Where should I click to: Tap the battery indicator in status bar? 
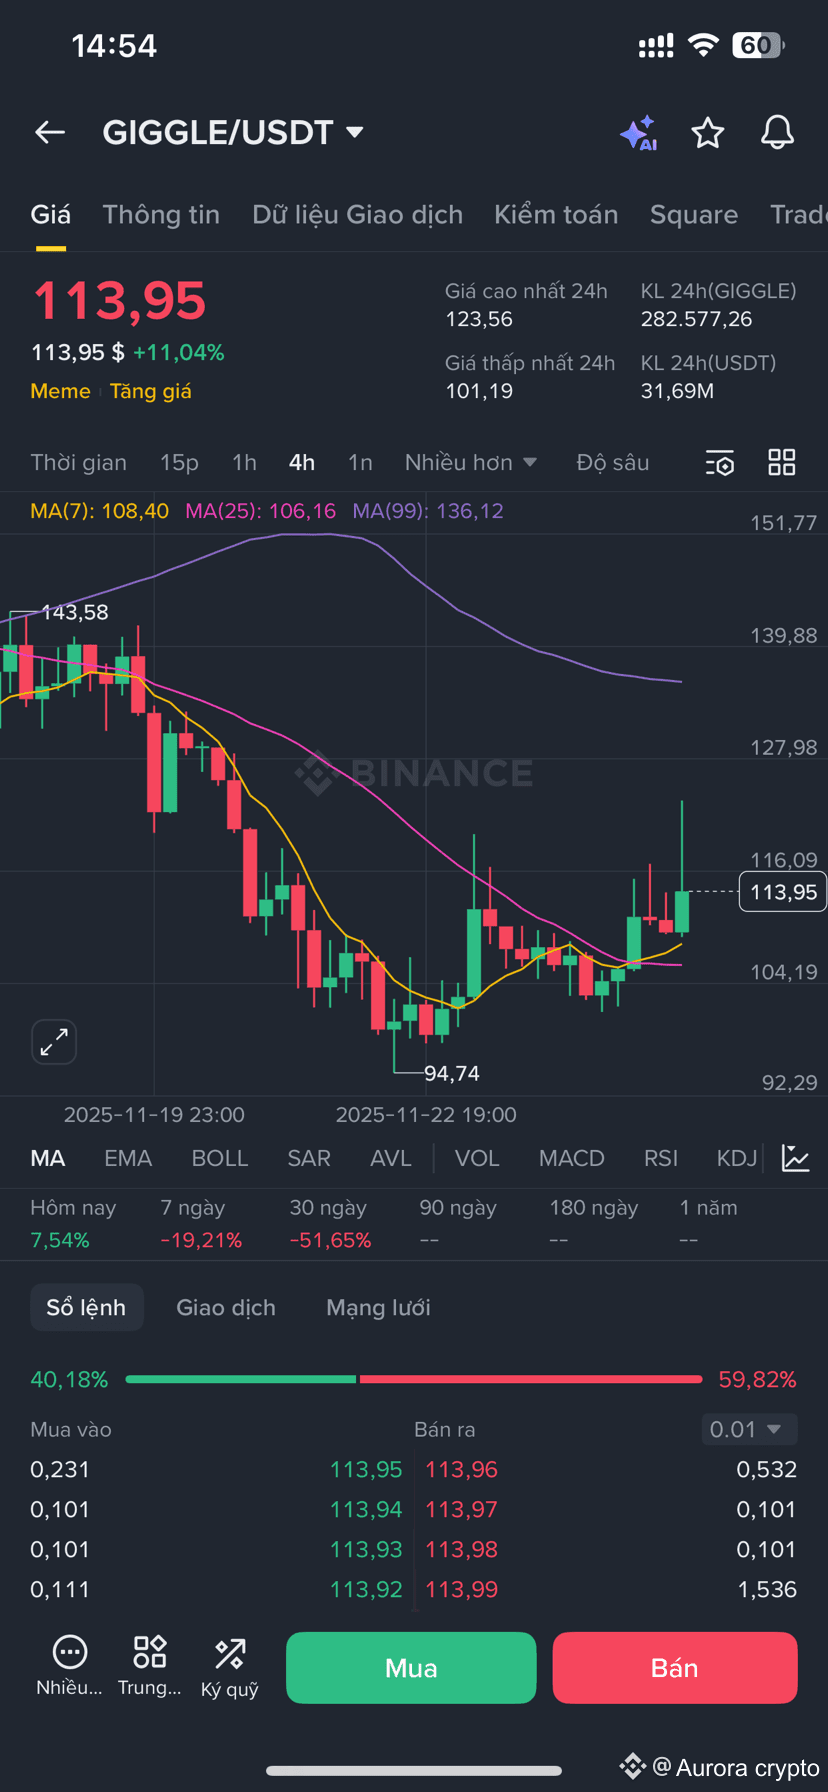(x=758, y=46)
